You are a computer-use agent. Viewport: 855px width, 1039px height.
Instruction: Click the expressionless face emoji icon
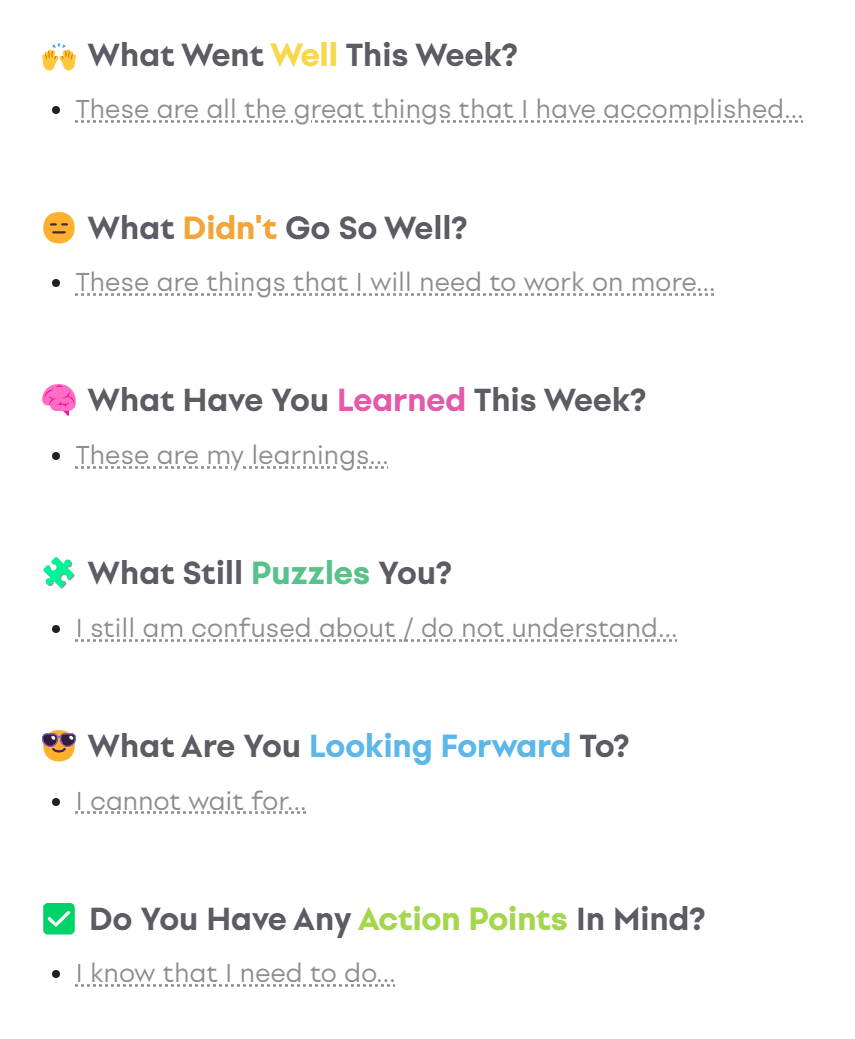59,228
